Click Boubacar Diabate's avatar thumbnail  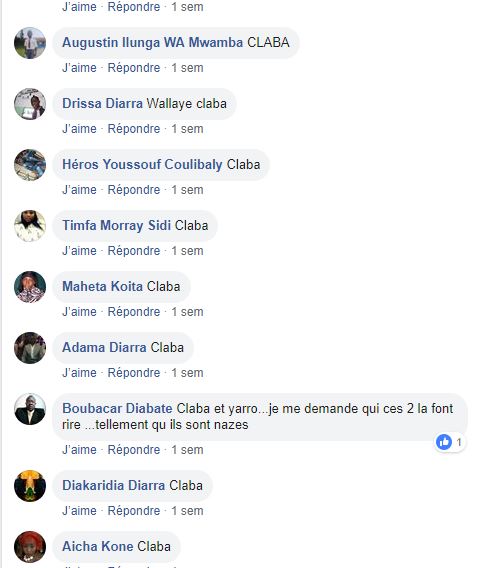point(30,409)
